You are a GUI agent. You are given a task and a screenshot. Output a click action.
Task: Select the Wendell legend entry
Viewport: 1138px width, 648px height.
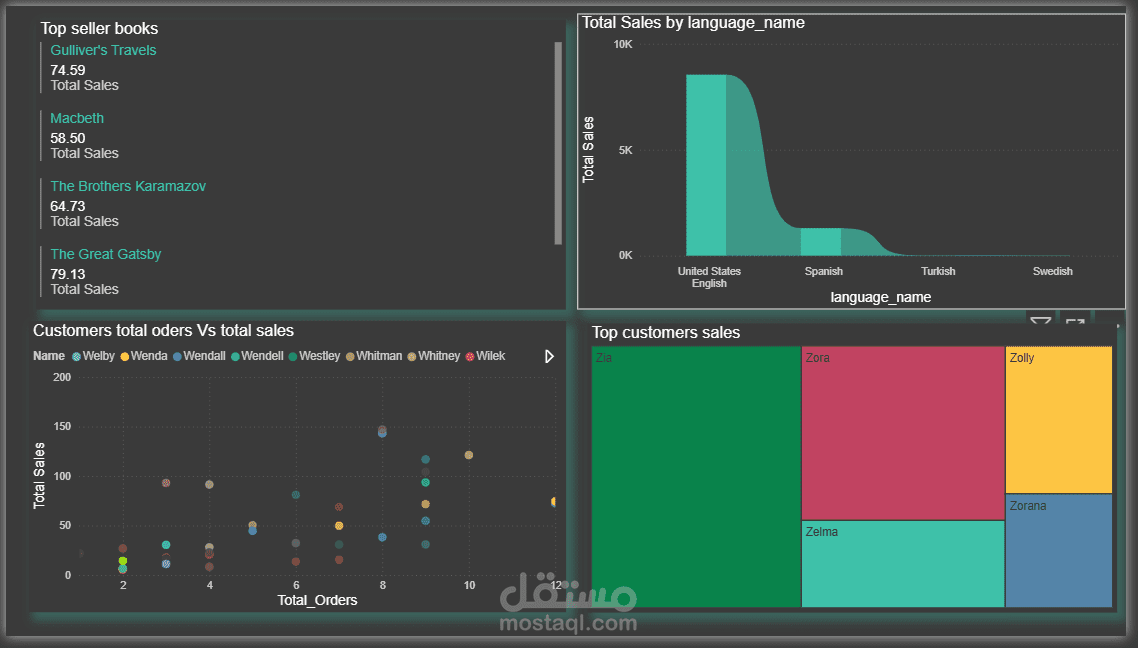(257, 356)
